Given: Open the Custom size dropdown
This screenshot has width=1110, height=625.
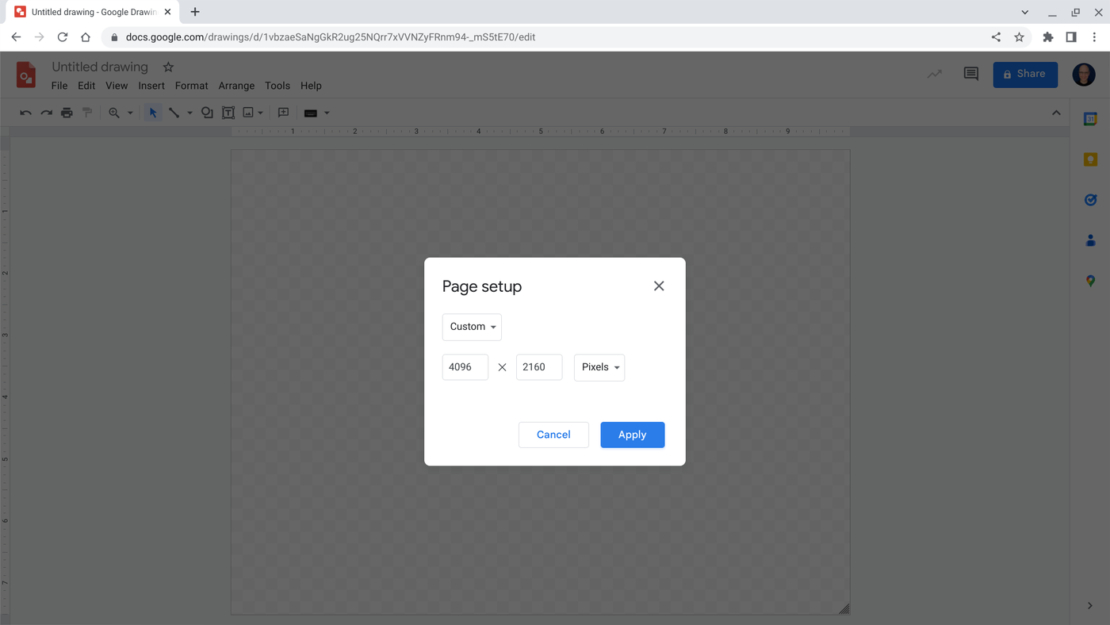Looking at the screenshot, I should [471, 326].
